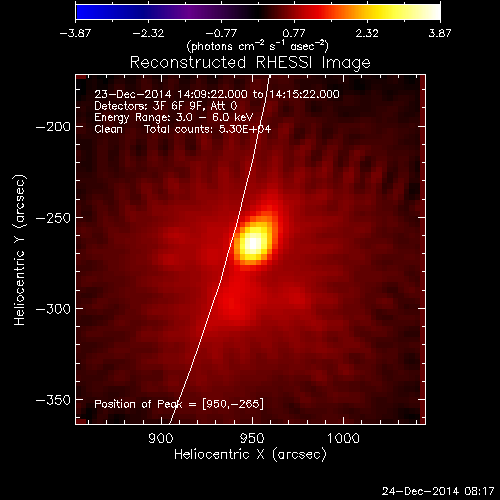The height and width of the screenshot is (500, 500).
Task: Click the 'Detectors: 3F 6F 9F, Att 0' line
Action: point(166,106)
